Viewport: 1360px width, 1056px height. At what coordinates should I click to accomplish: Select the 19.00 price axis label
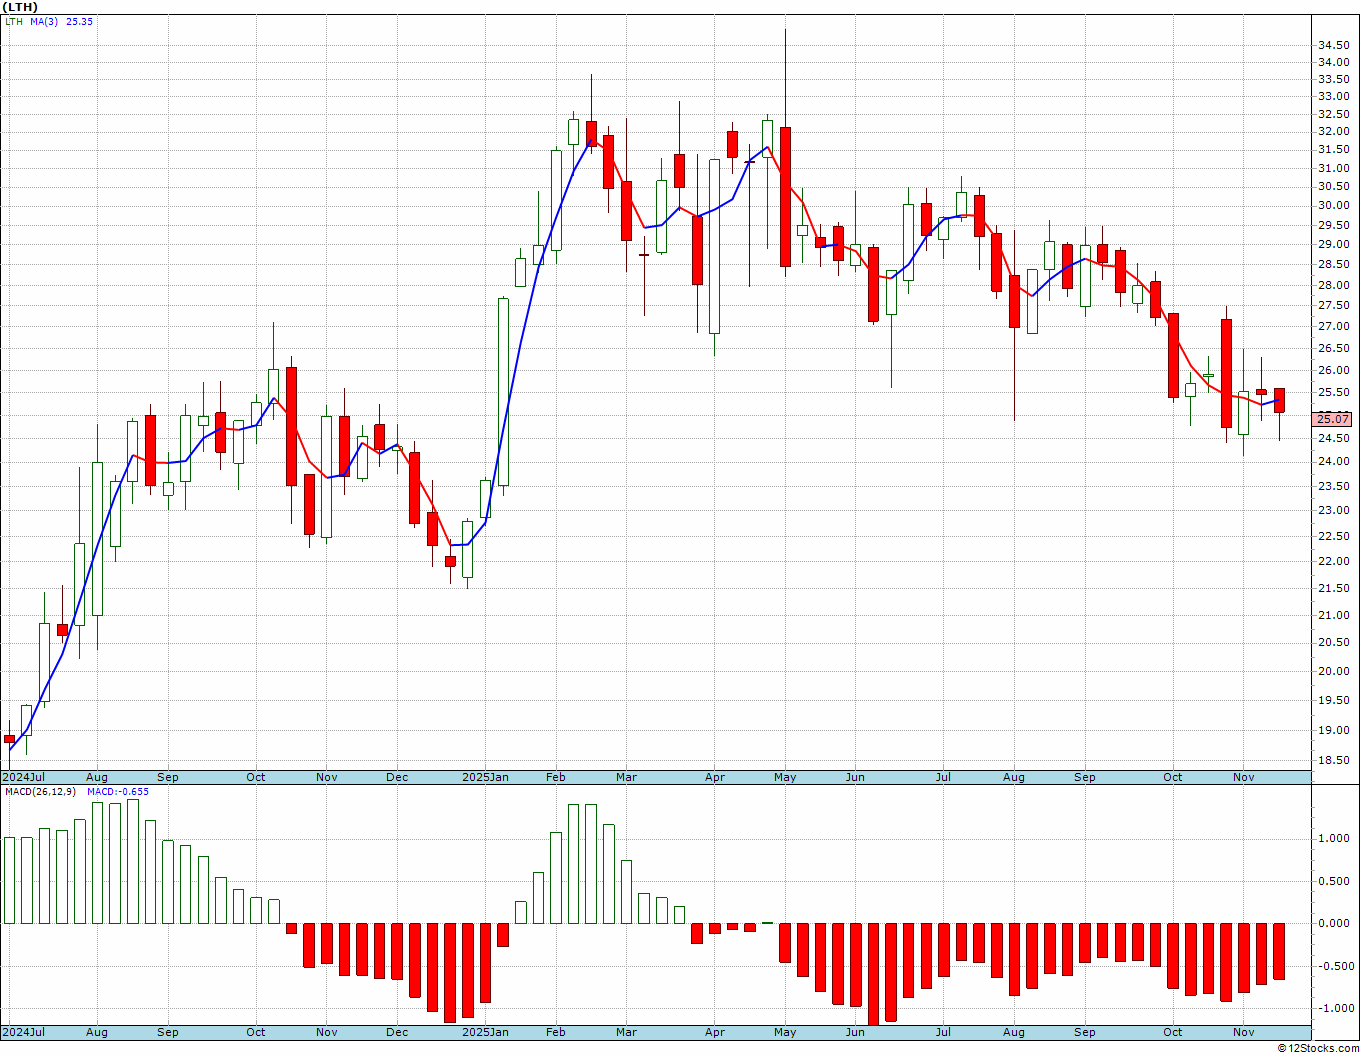(1334, 730)
